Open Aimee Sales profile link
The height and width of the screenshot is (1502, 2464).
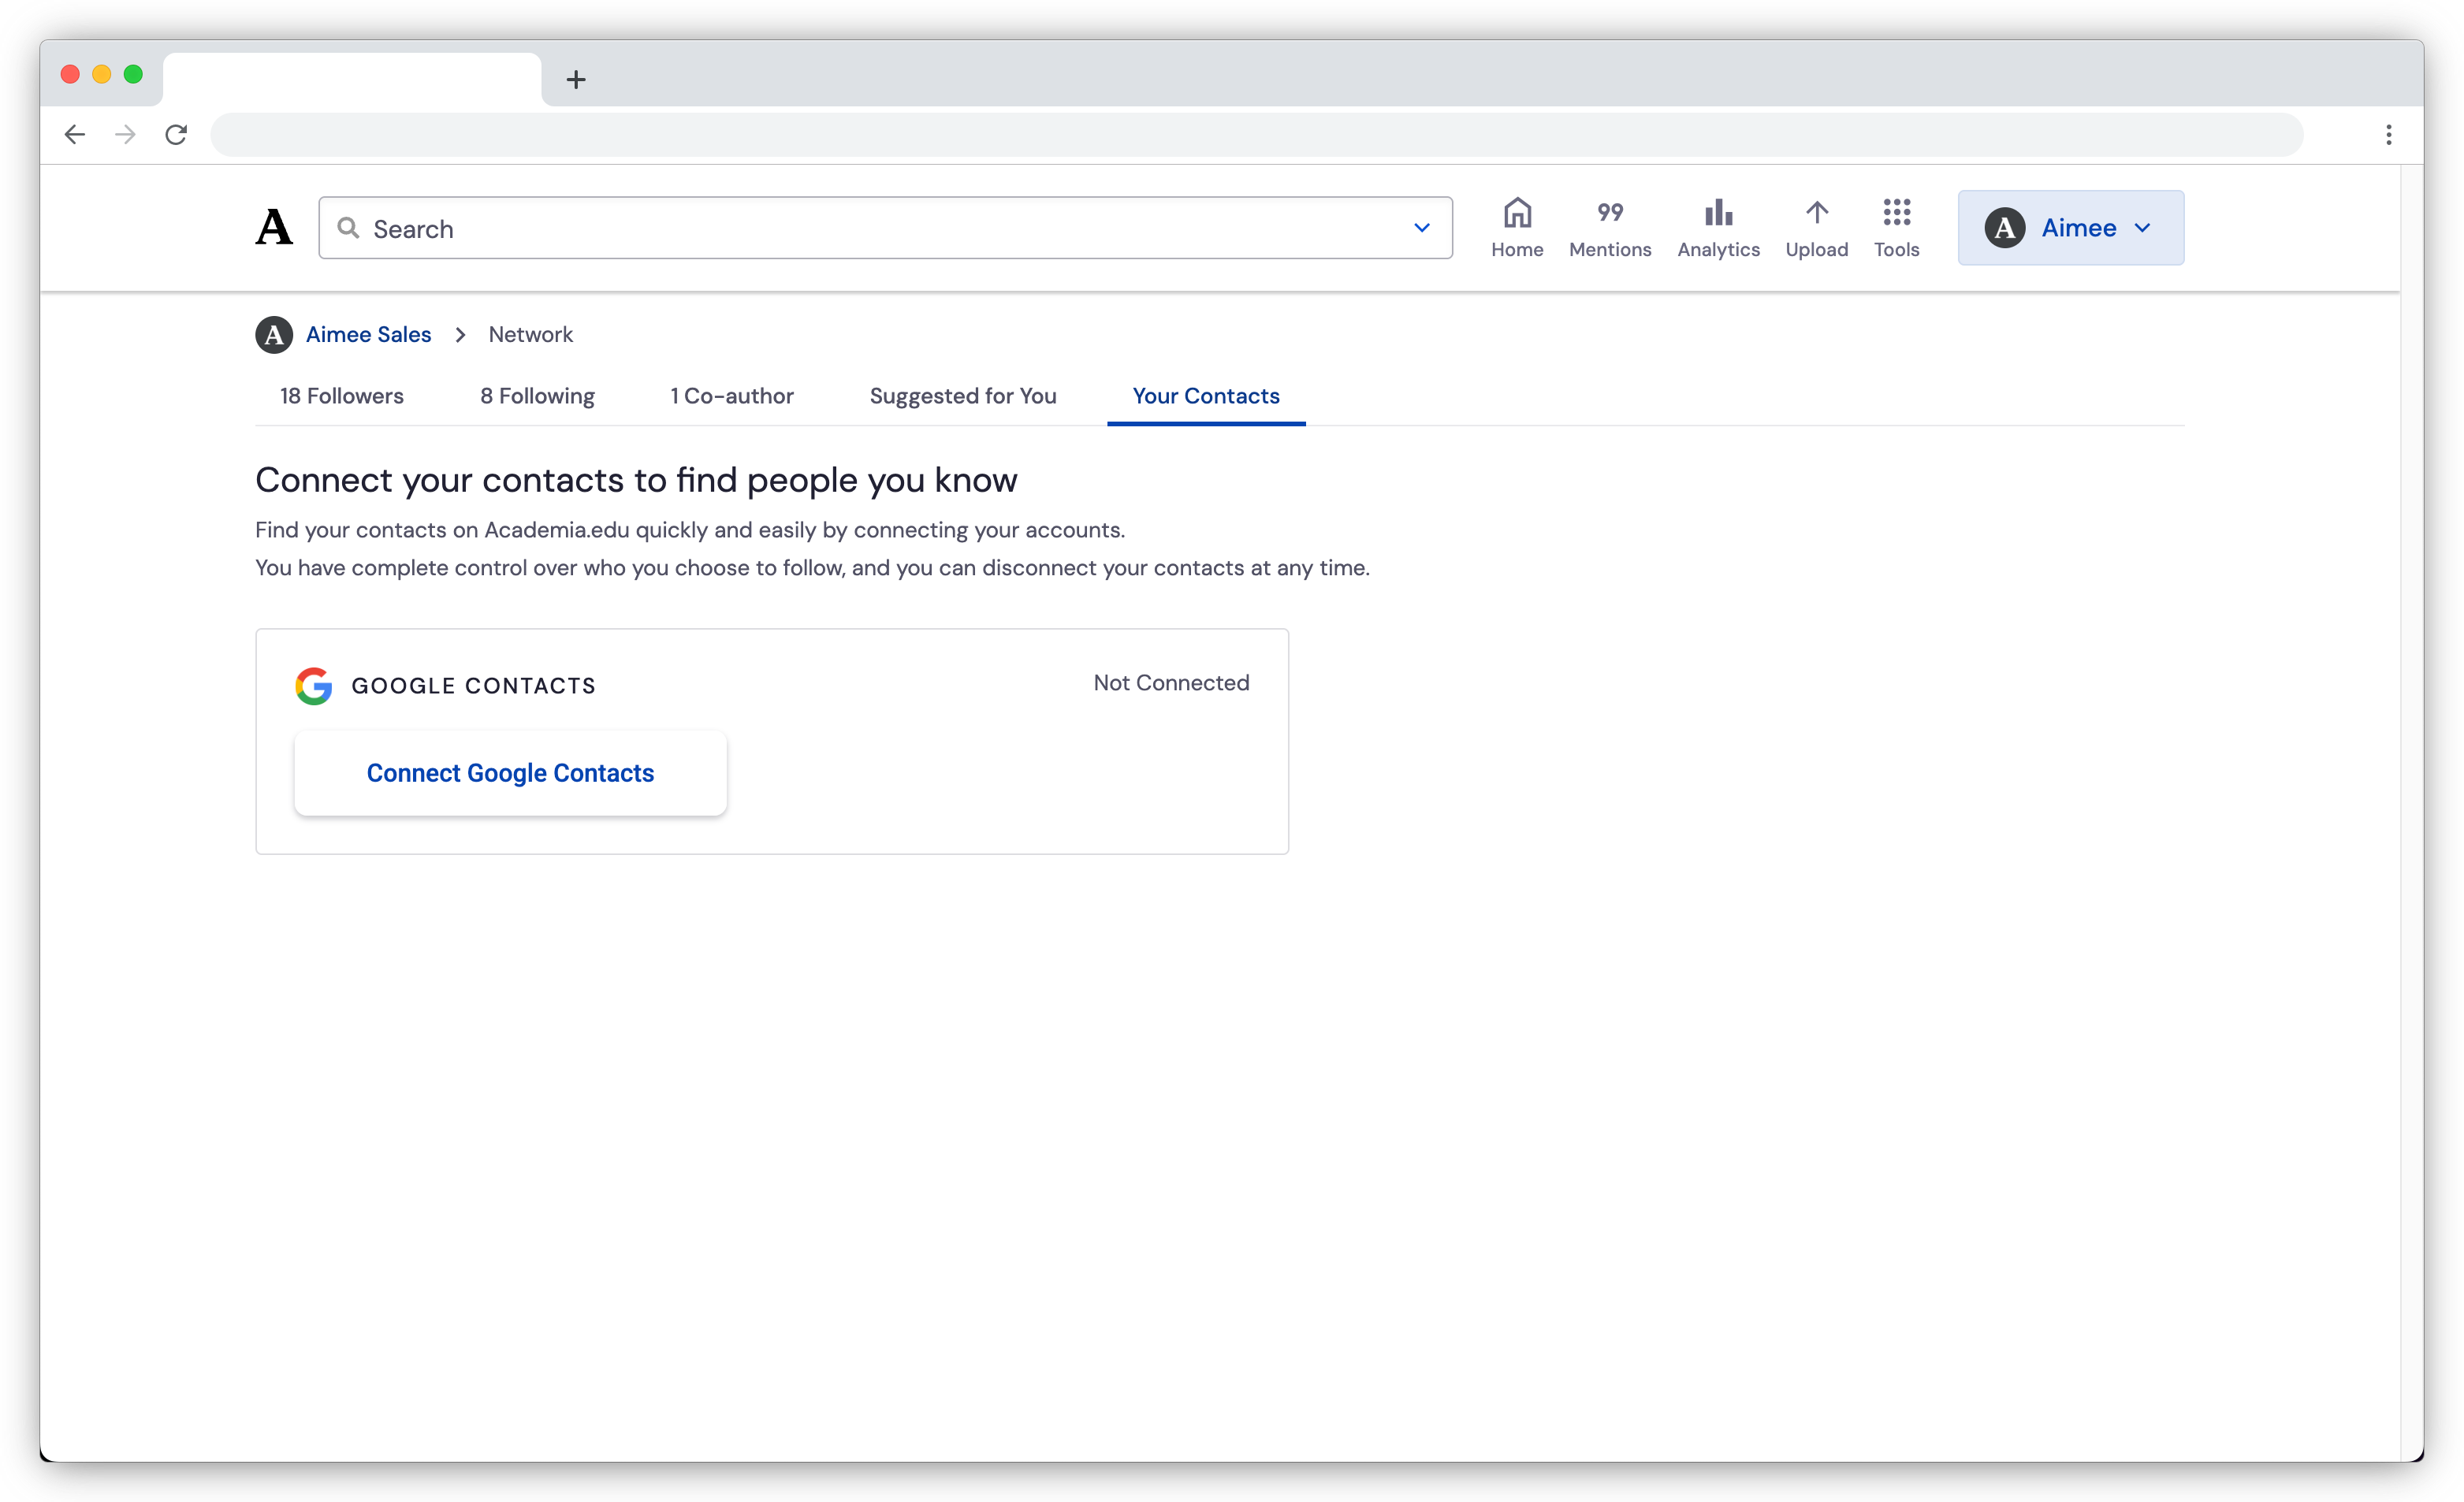click(368, 334)
